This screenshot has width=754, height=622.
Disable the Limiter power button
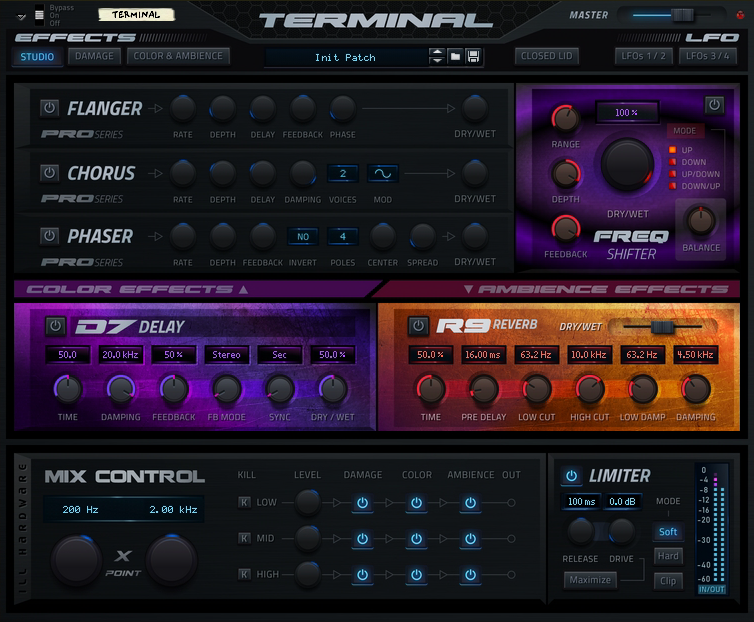pyautogui.click(x=571, y=476)
